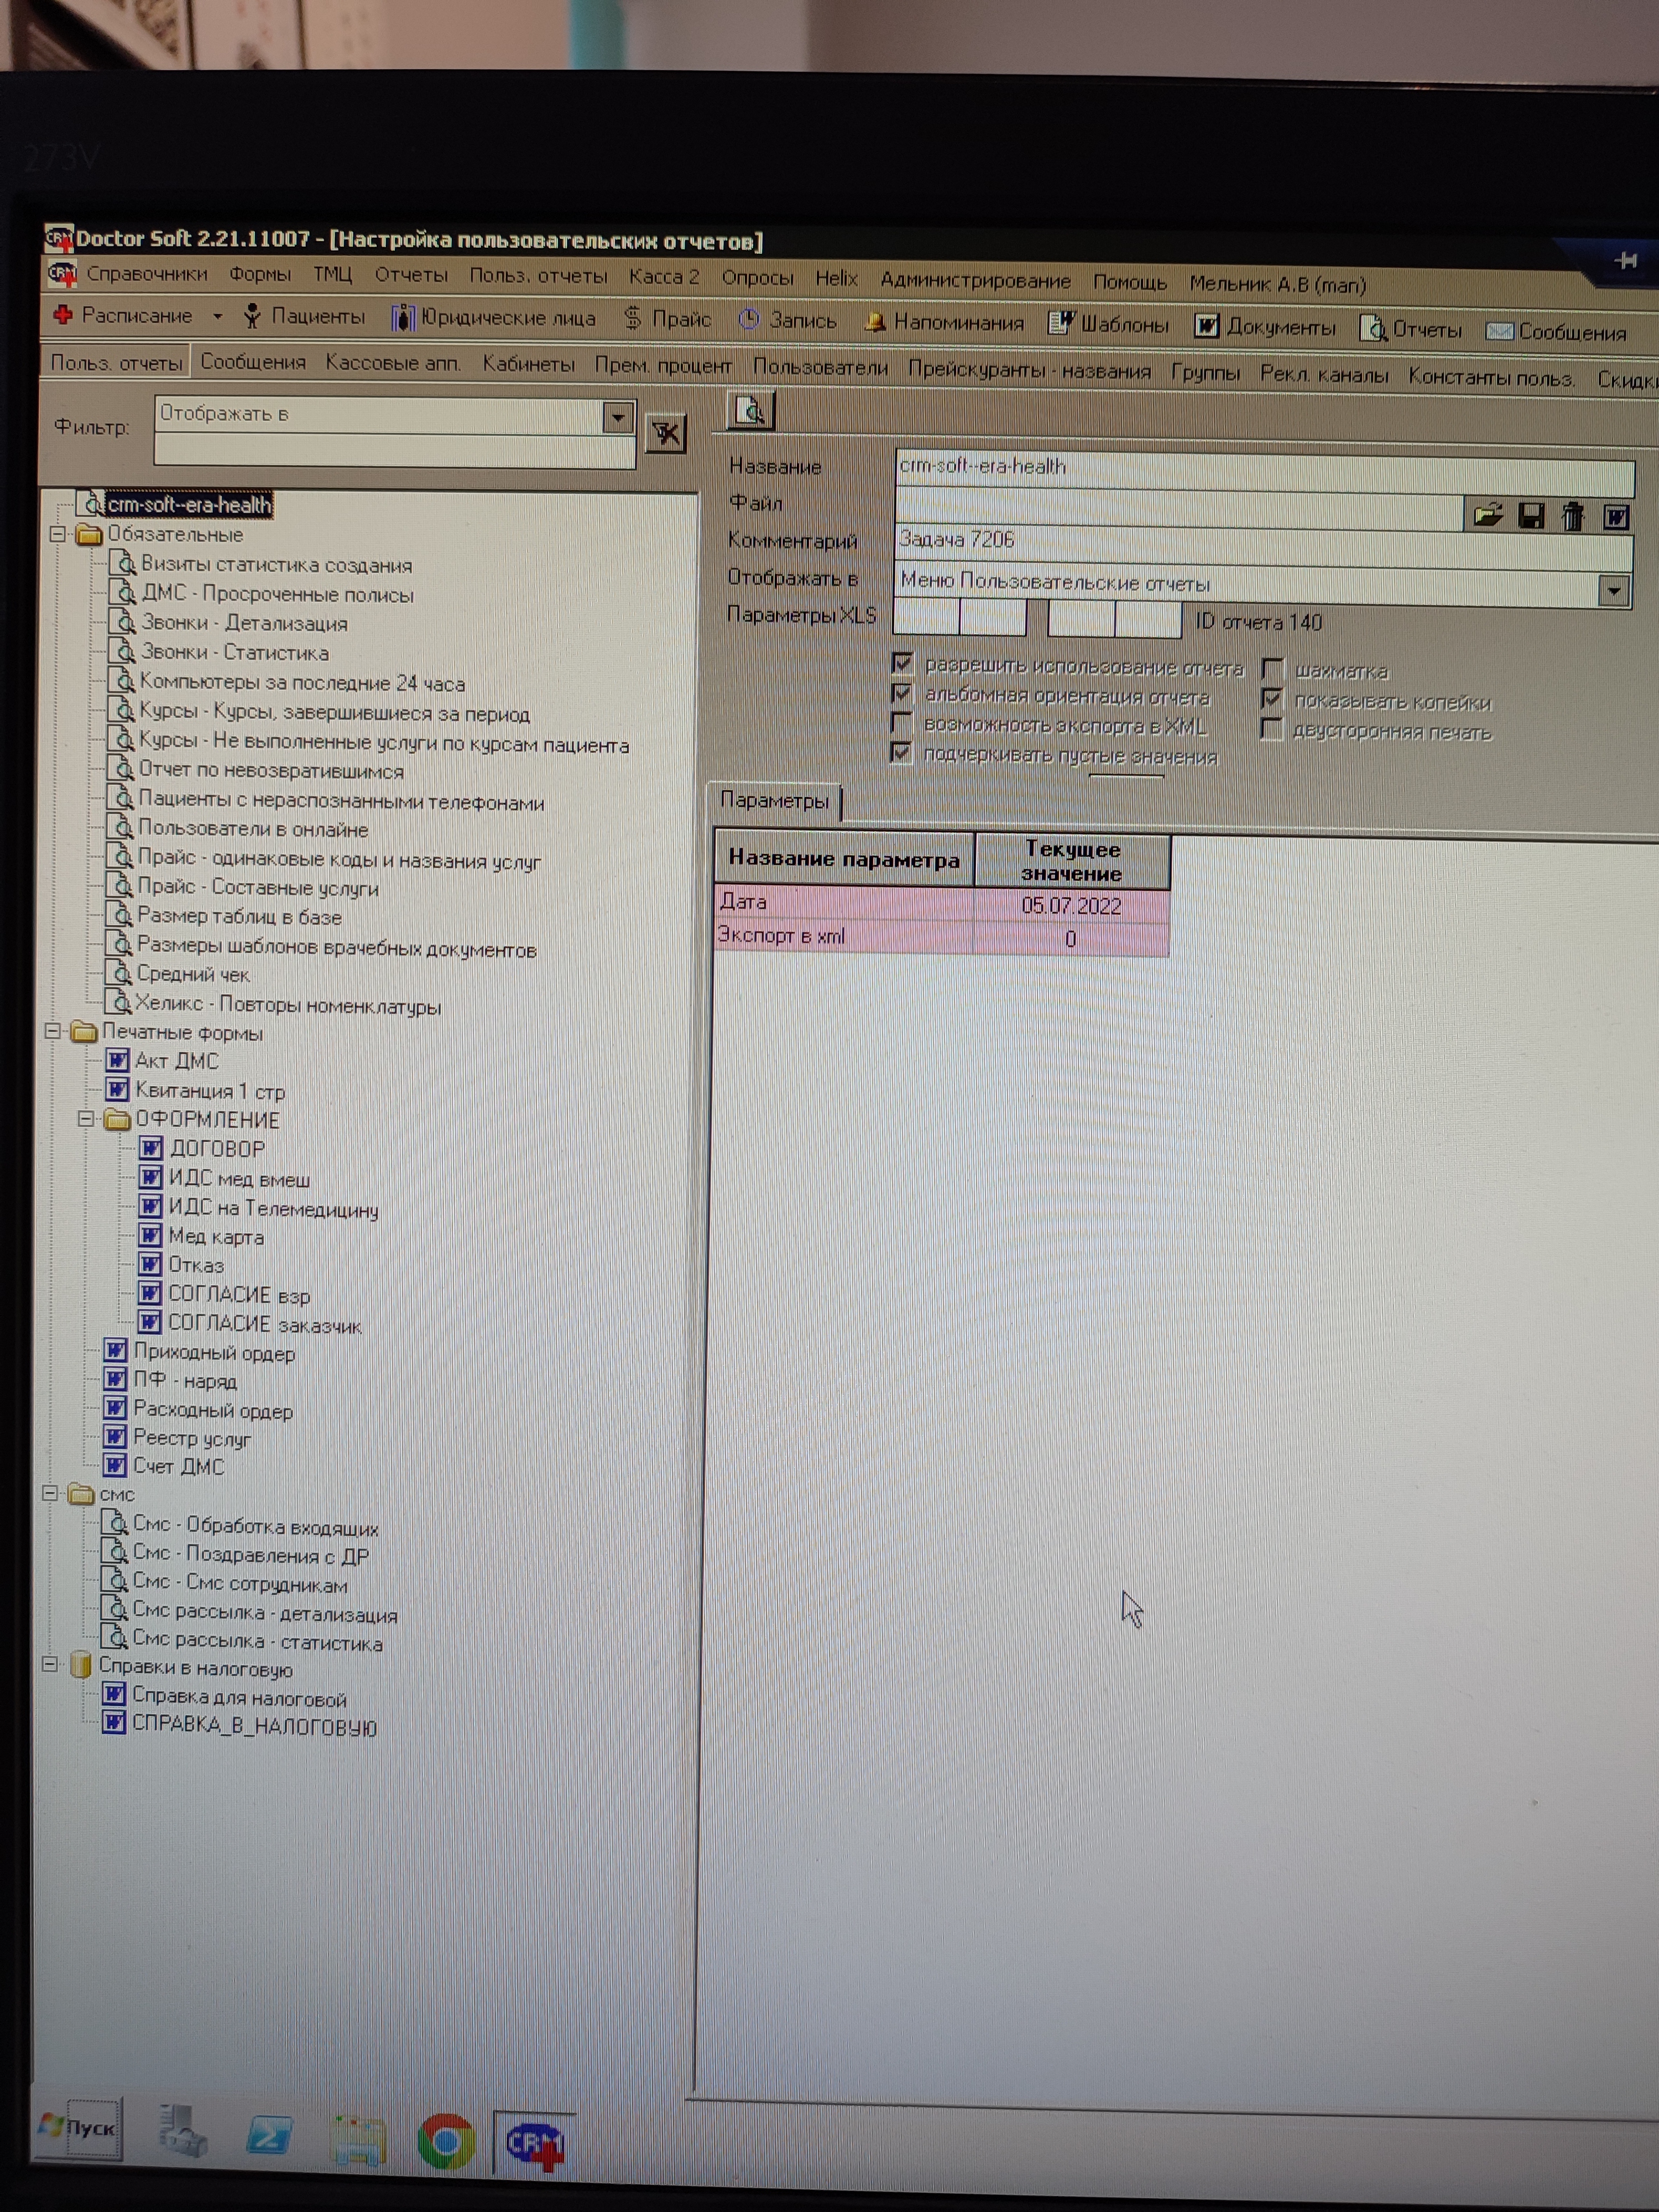
Task: Click the report preview icon above Название
Action: [750, 410]
